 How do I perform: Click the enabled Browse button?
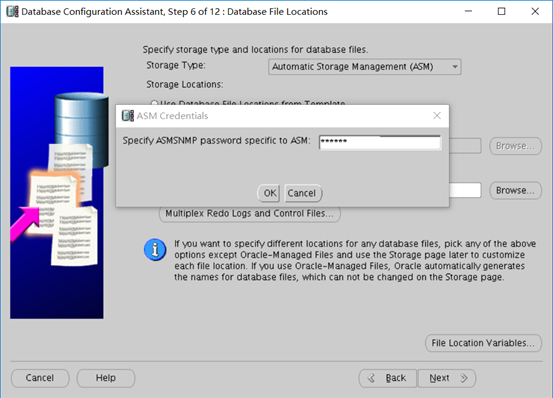click(x=515, y=190)
